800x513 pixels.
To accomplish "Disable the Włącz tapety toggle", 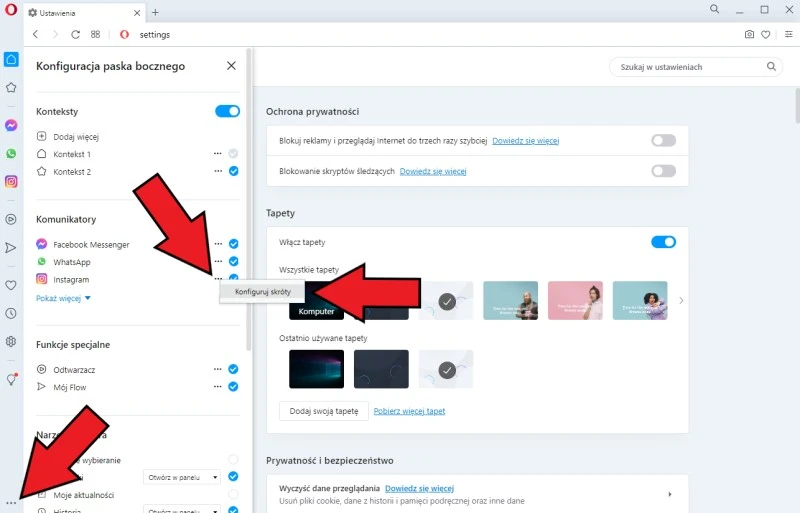I will click(x=663, y=242).
